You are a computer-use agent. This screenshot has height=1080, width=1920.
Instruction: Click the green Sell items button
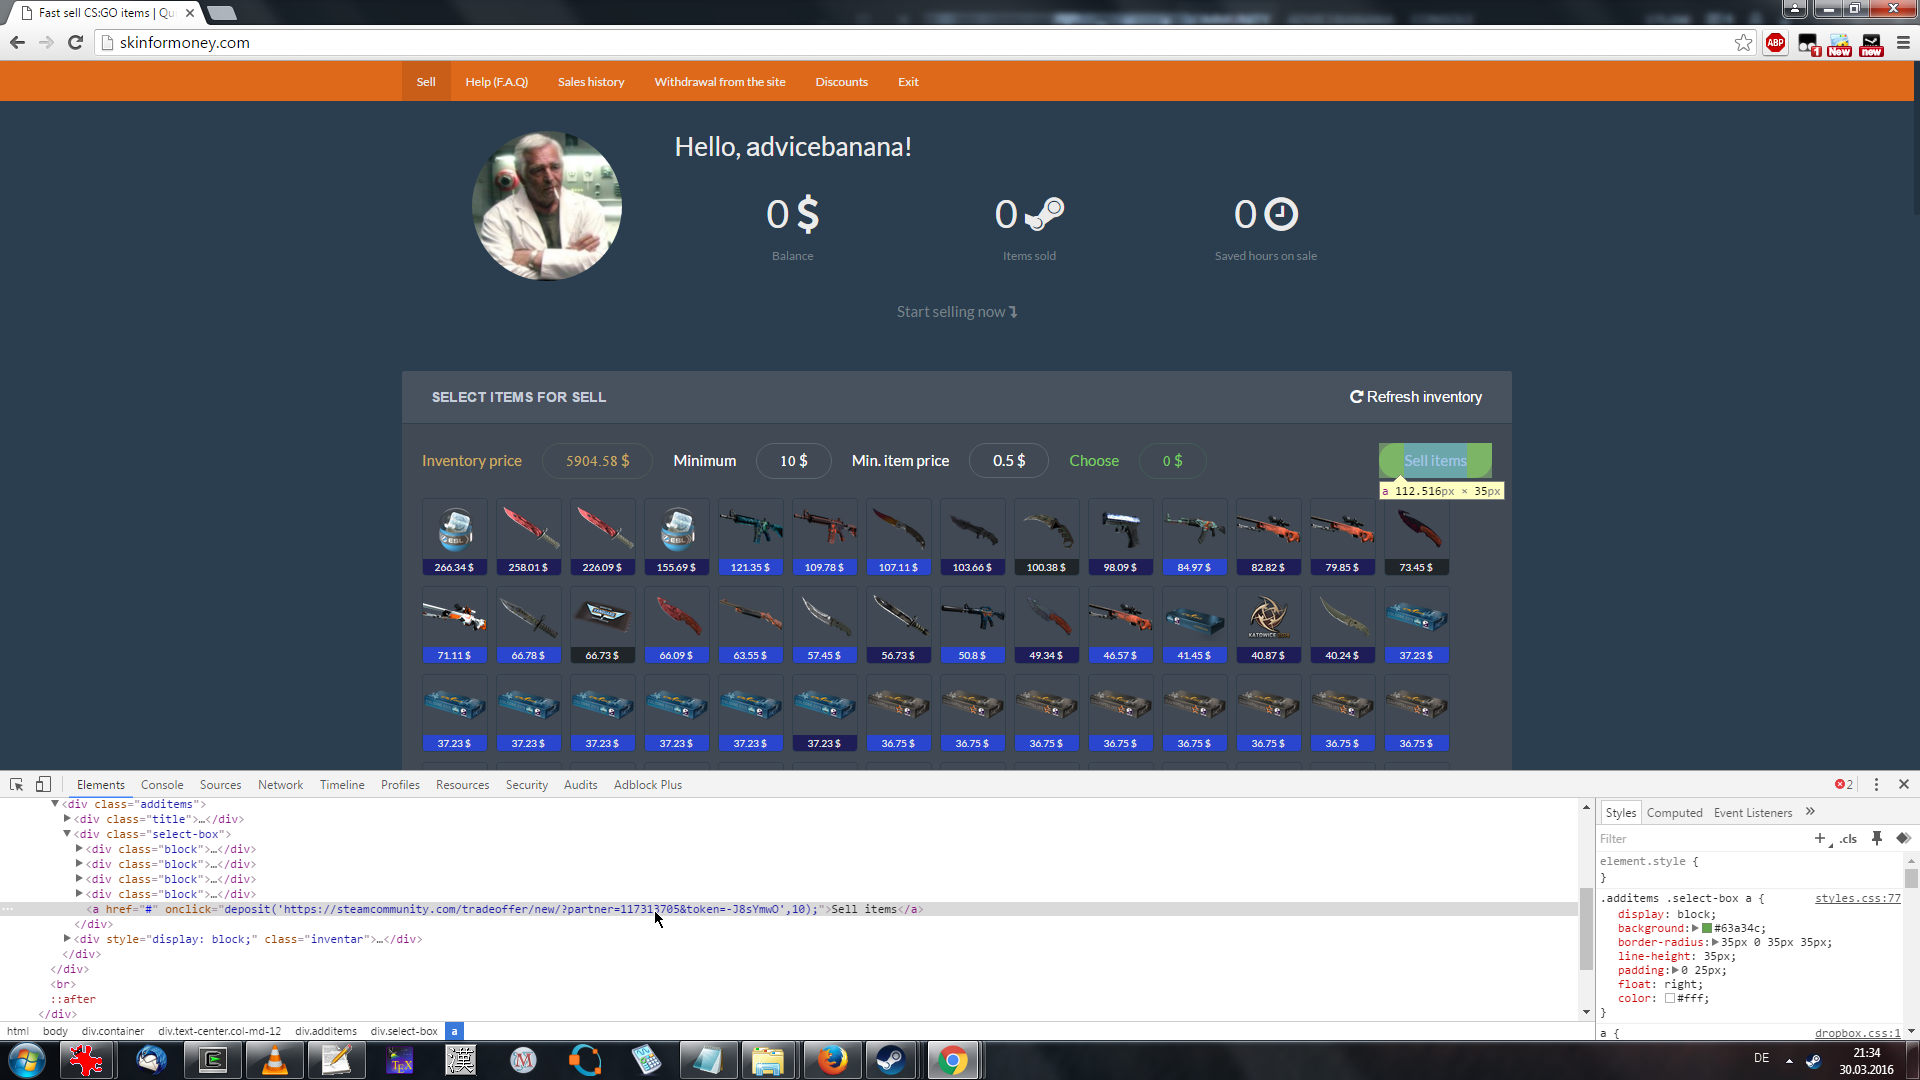point(1435,461)
